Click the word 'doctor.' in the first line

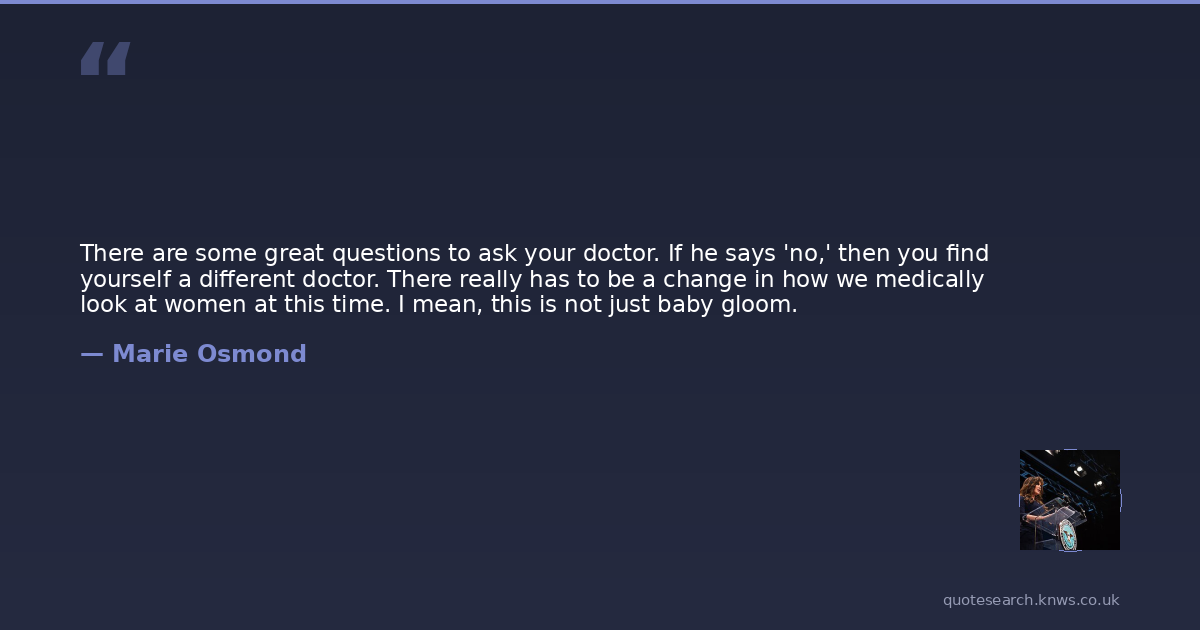point(614,254)
